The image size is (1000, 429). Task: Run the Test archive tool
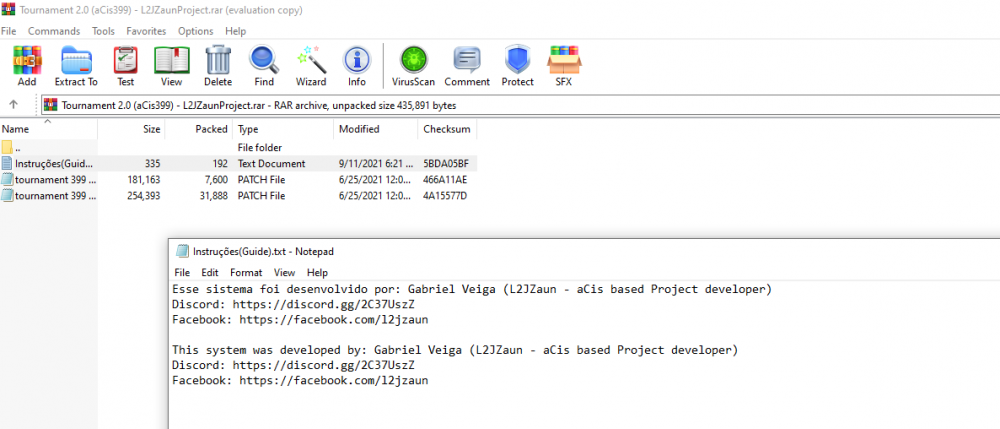pos(126,65)
